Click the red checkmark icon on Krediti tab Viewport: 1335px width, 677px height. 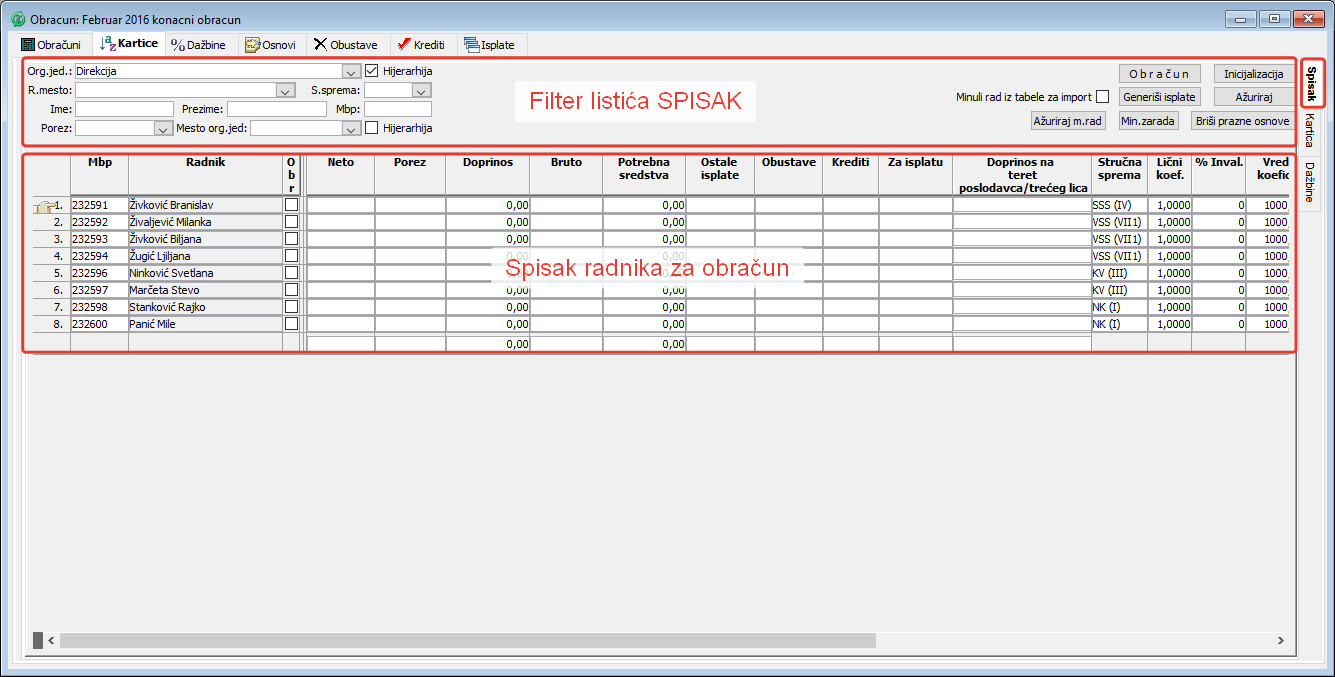(403, 45)
